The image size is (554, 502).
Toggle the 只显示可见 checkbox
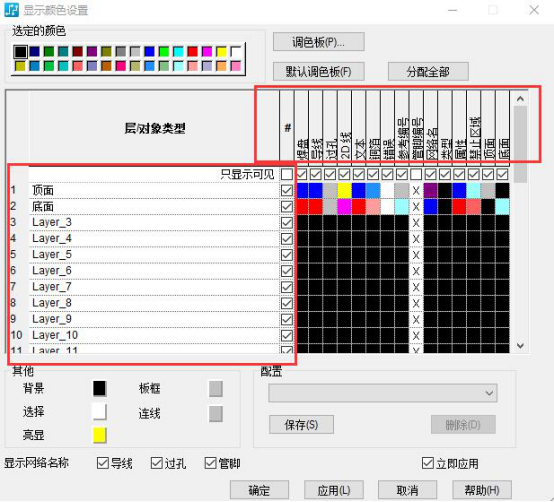[x=287, y=174]
